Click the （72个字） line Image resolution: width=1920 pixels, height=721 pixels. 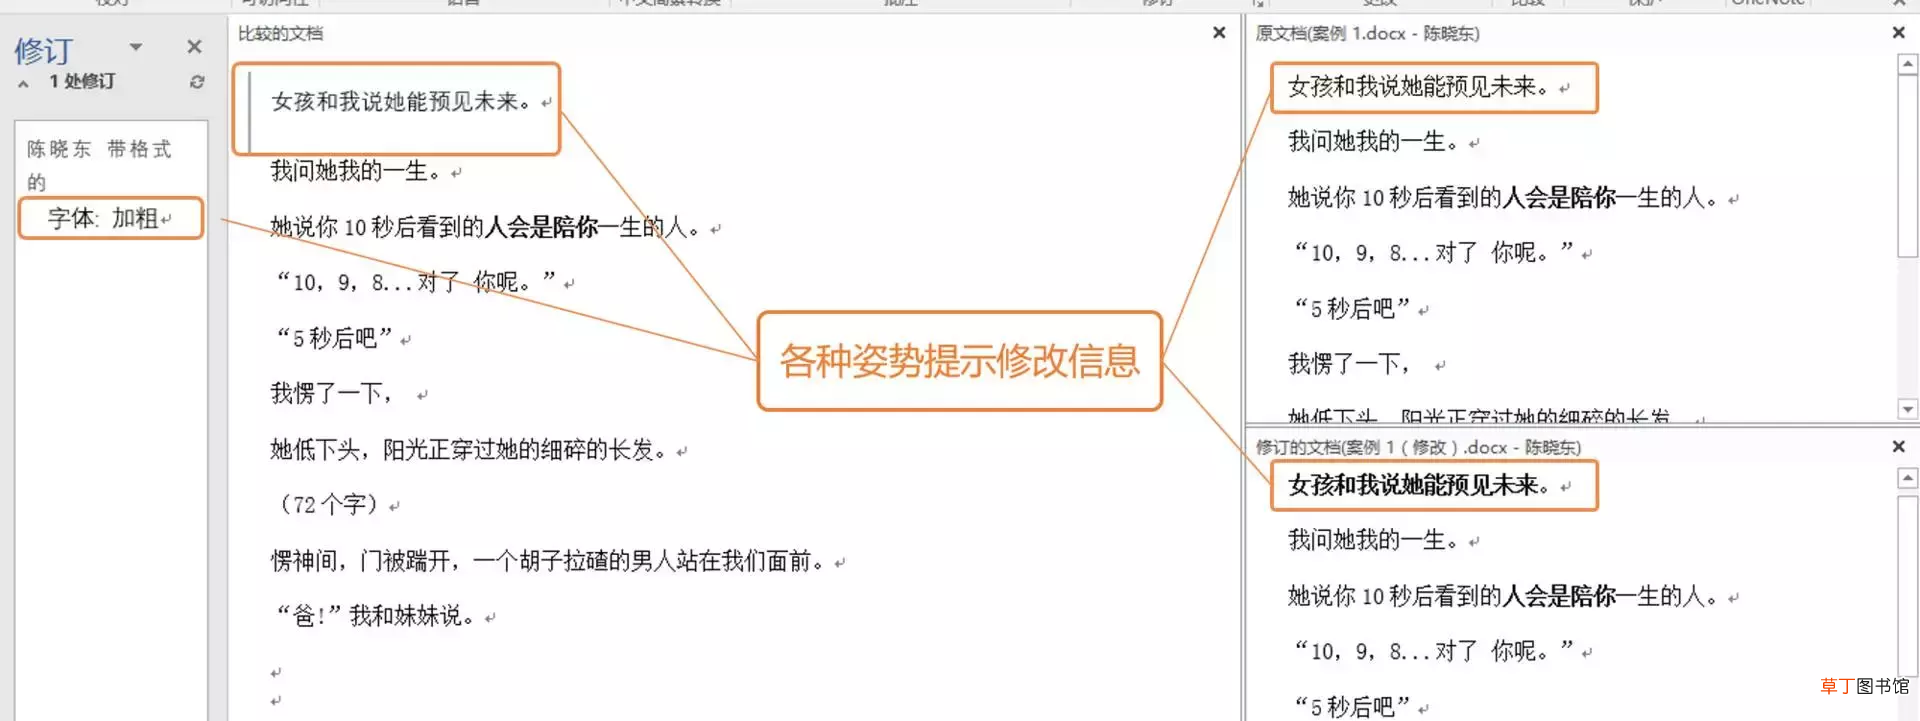(x=328, y=504)
